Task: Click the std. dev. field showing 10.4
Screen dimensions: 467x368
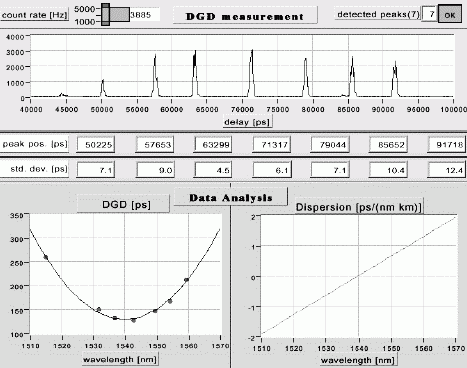Action: (388, 170)
